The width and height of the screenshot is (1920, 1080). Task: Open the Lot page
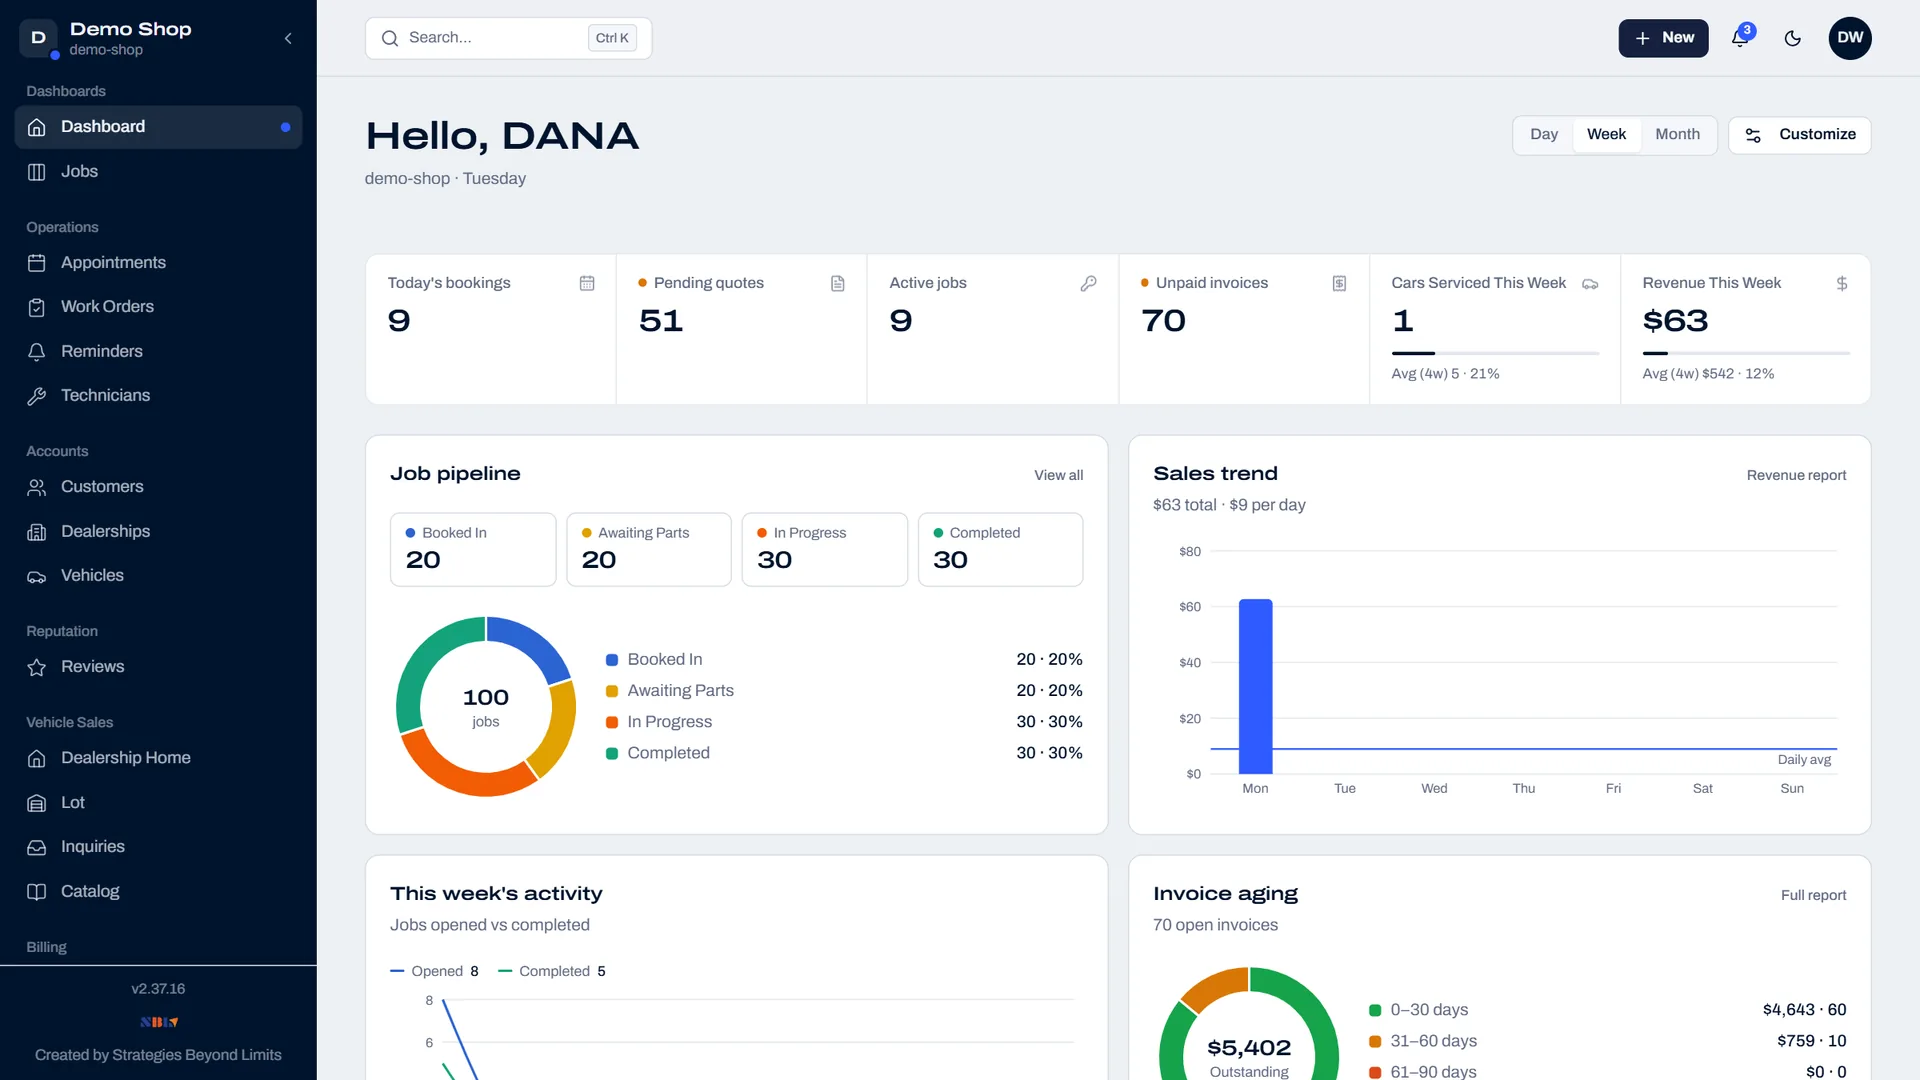pyautogui.click(x=158, y=802)
